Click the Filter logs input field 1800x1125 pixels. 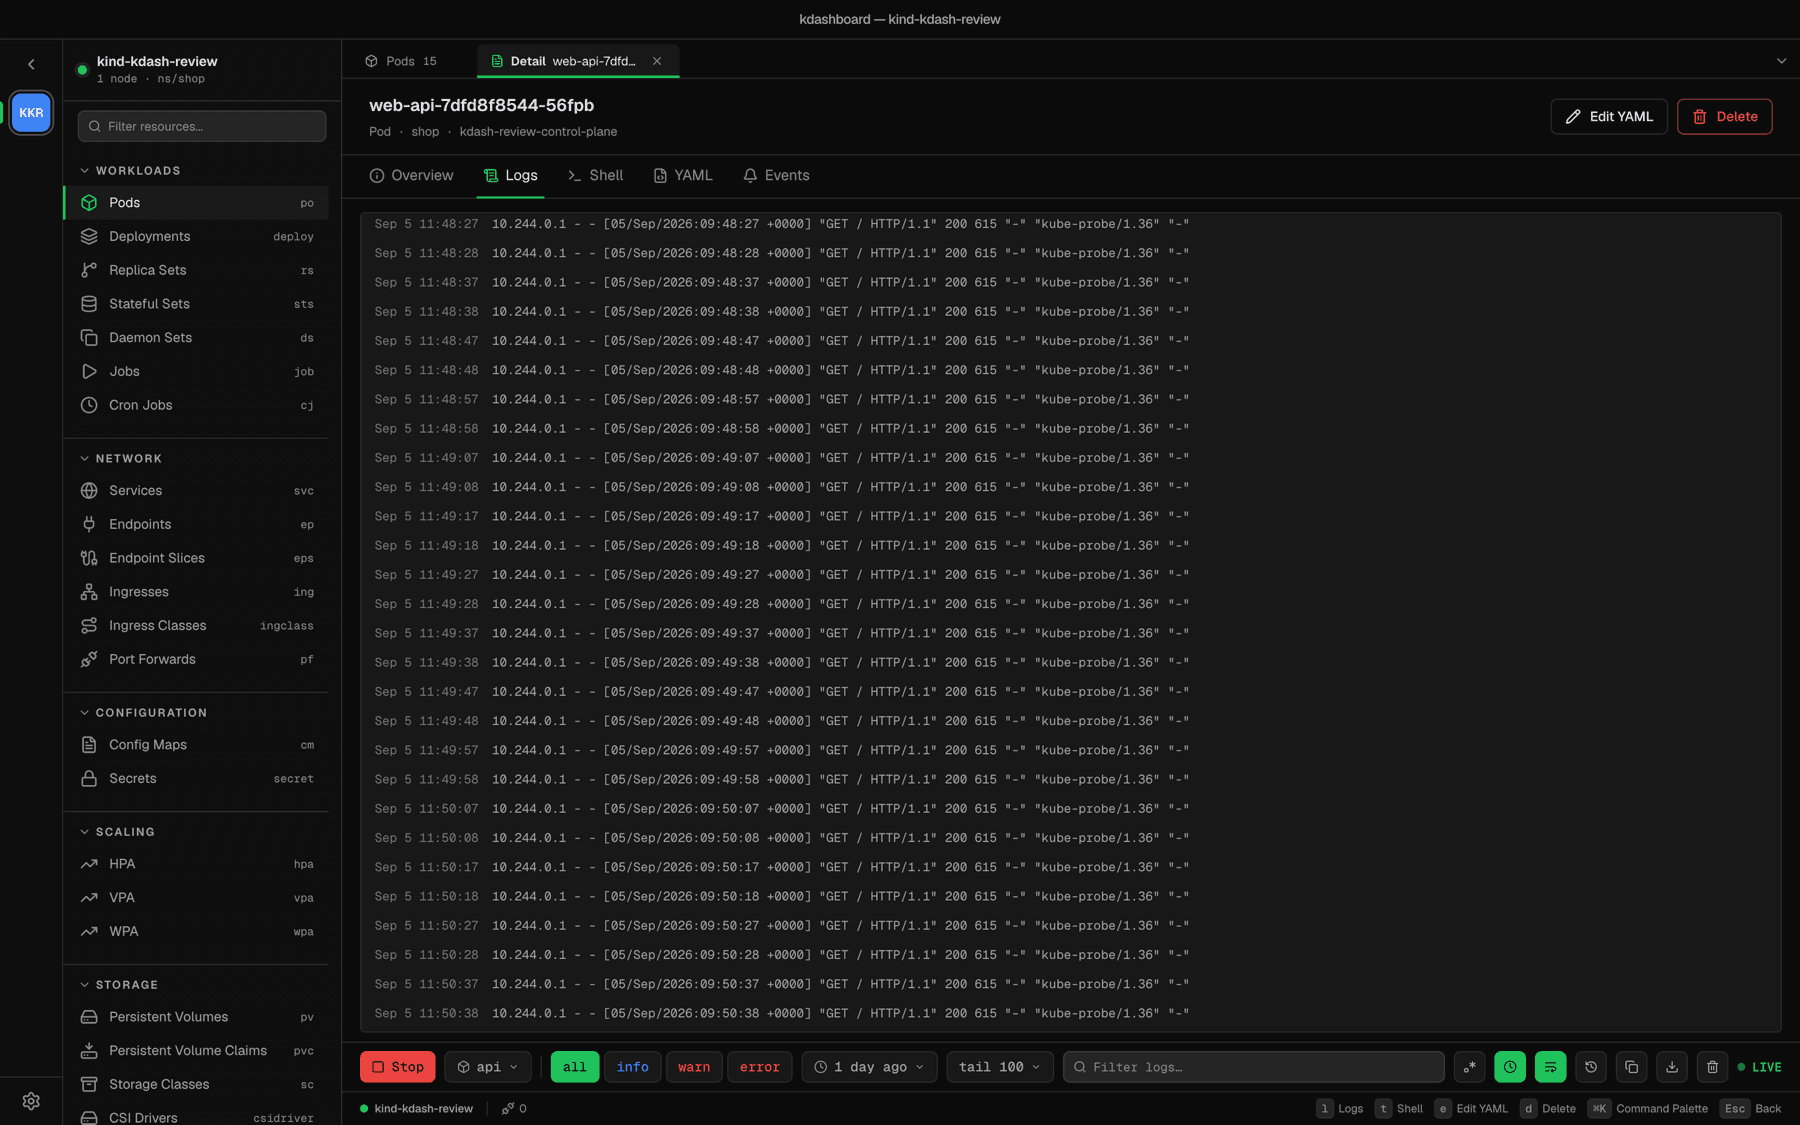tap(1253, 1067)
